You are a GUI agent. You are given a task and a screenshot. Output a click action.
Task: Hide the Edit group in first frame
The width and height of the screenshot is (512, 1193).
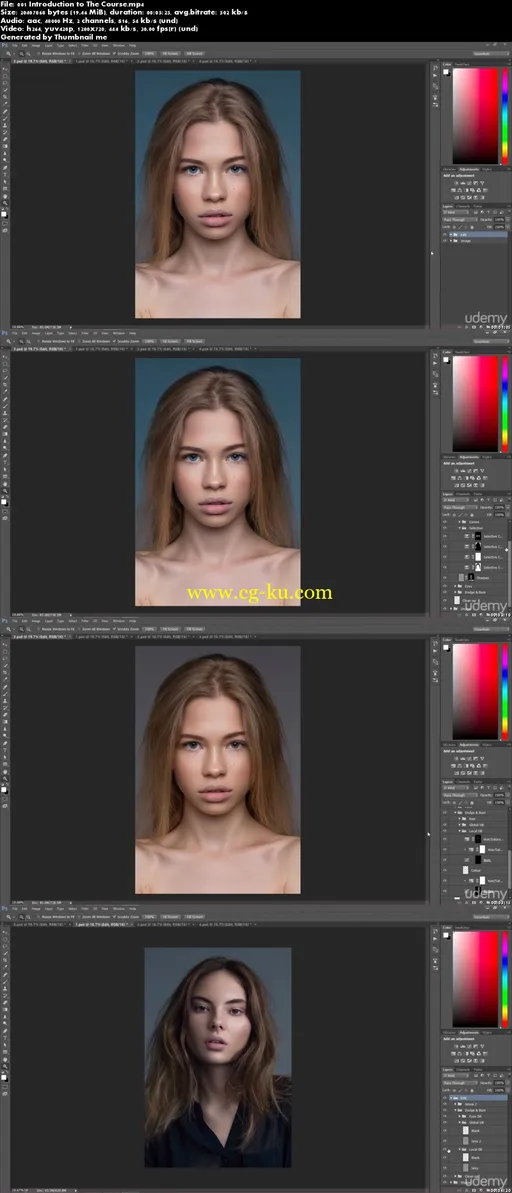point(444,234)
